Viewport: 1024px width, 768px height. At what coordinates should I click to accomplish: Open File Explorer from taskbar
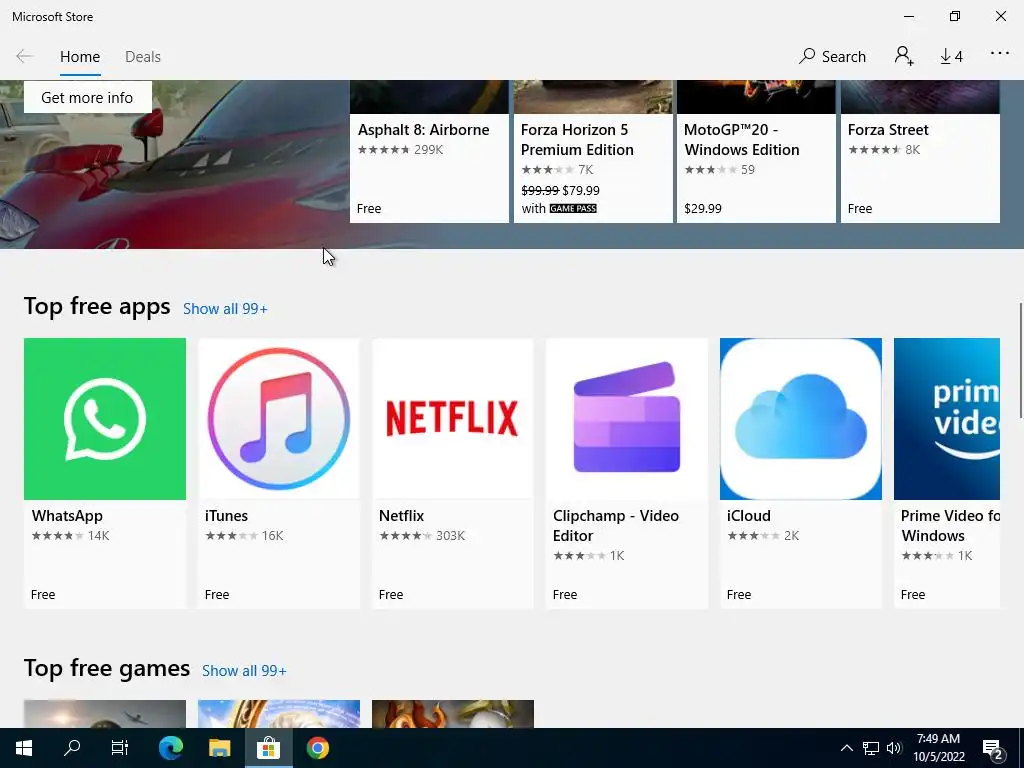(x=220, y=748)
